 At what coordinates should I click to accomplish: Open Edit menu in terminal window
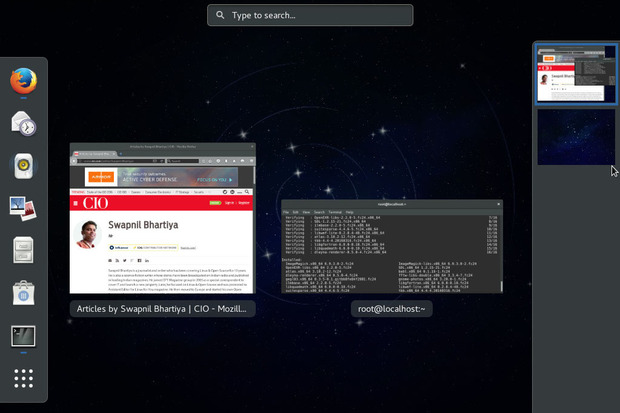pyautogui.click(x=295, y=212)
